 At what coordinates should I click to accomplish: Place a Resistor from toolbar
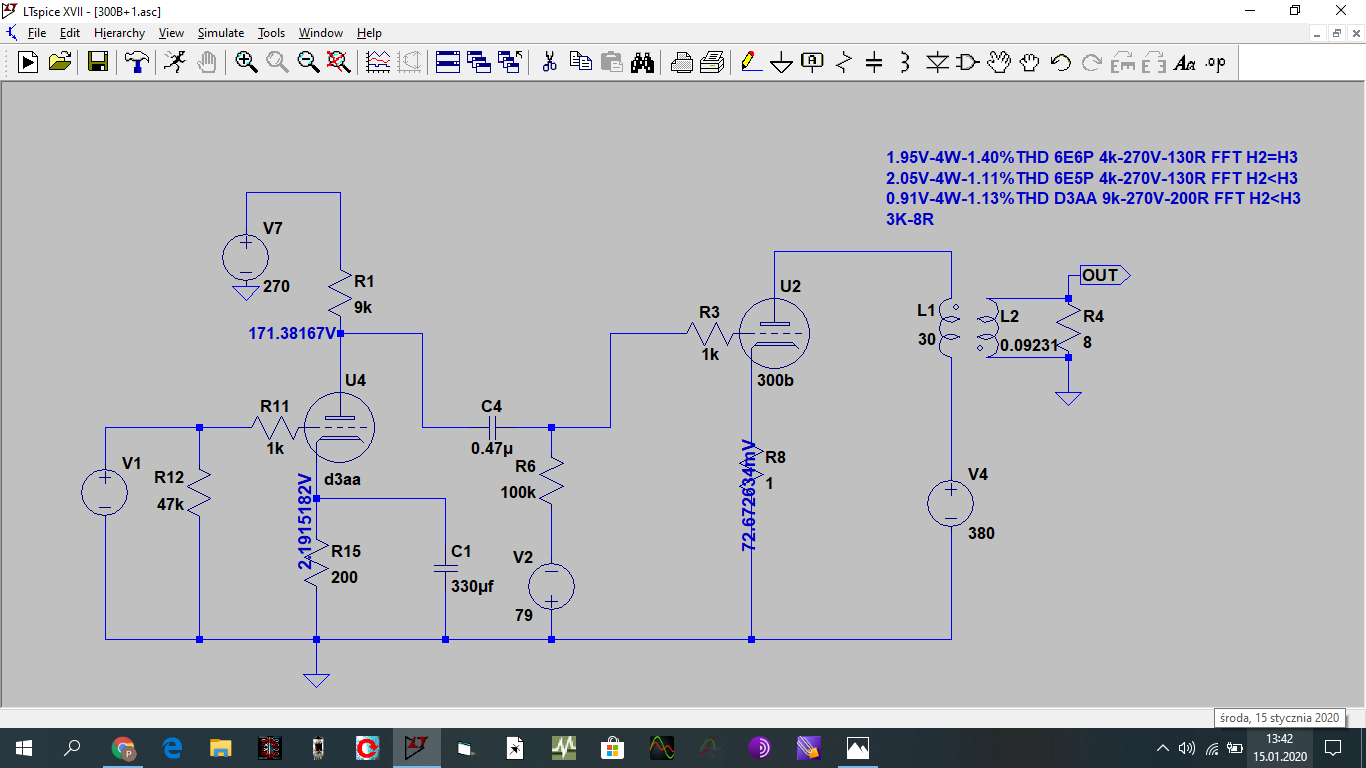[843, 62]
